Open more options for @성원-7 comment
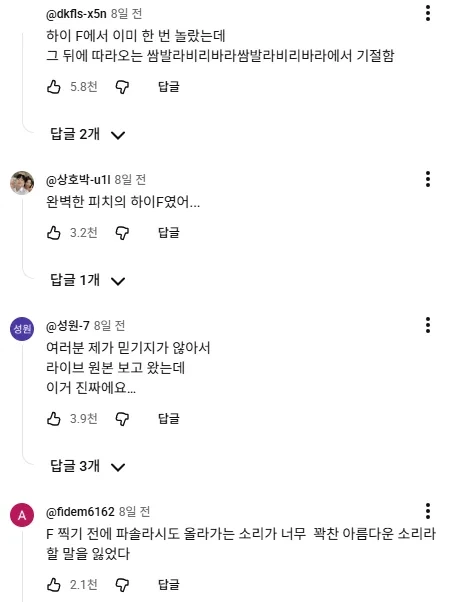This screenshot has width=453, height=602. pos(428,325)
